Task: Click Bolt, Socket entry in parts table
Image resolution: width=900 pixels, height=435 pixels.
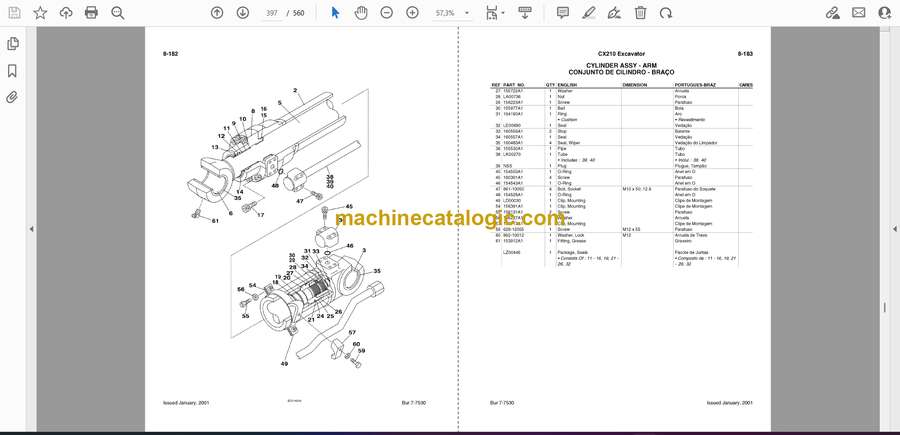Action: pos(568,189)
